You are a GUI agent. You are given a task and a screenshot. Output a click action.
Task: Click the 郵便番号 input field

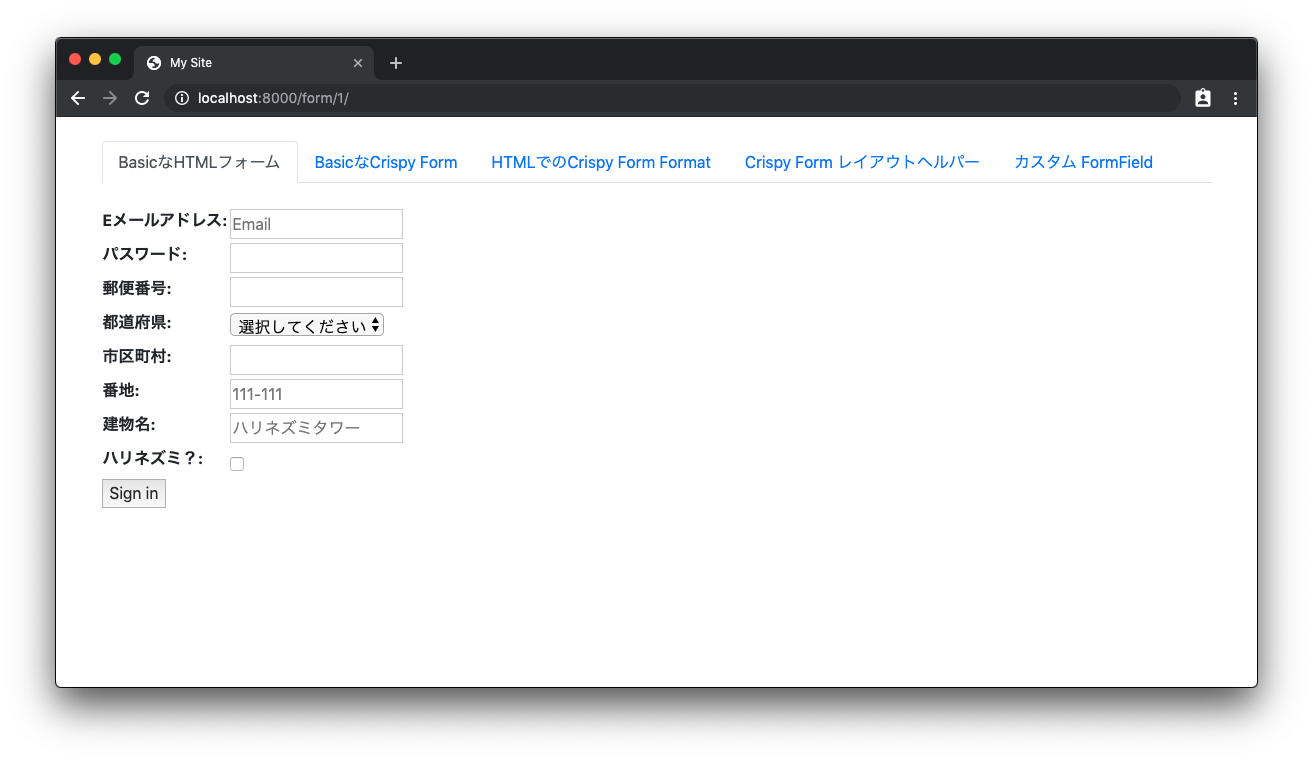pos(316,291)
